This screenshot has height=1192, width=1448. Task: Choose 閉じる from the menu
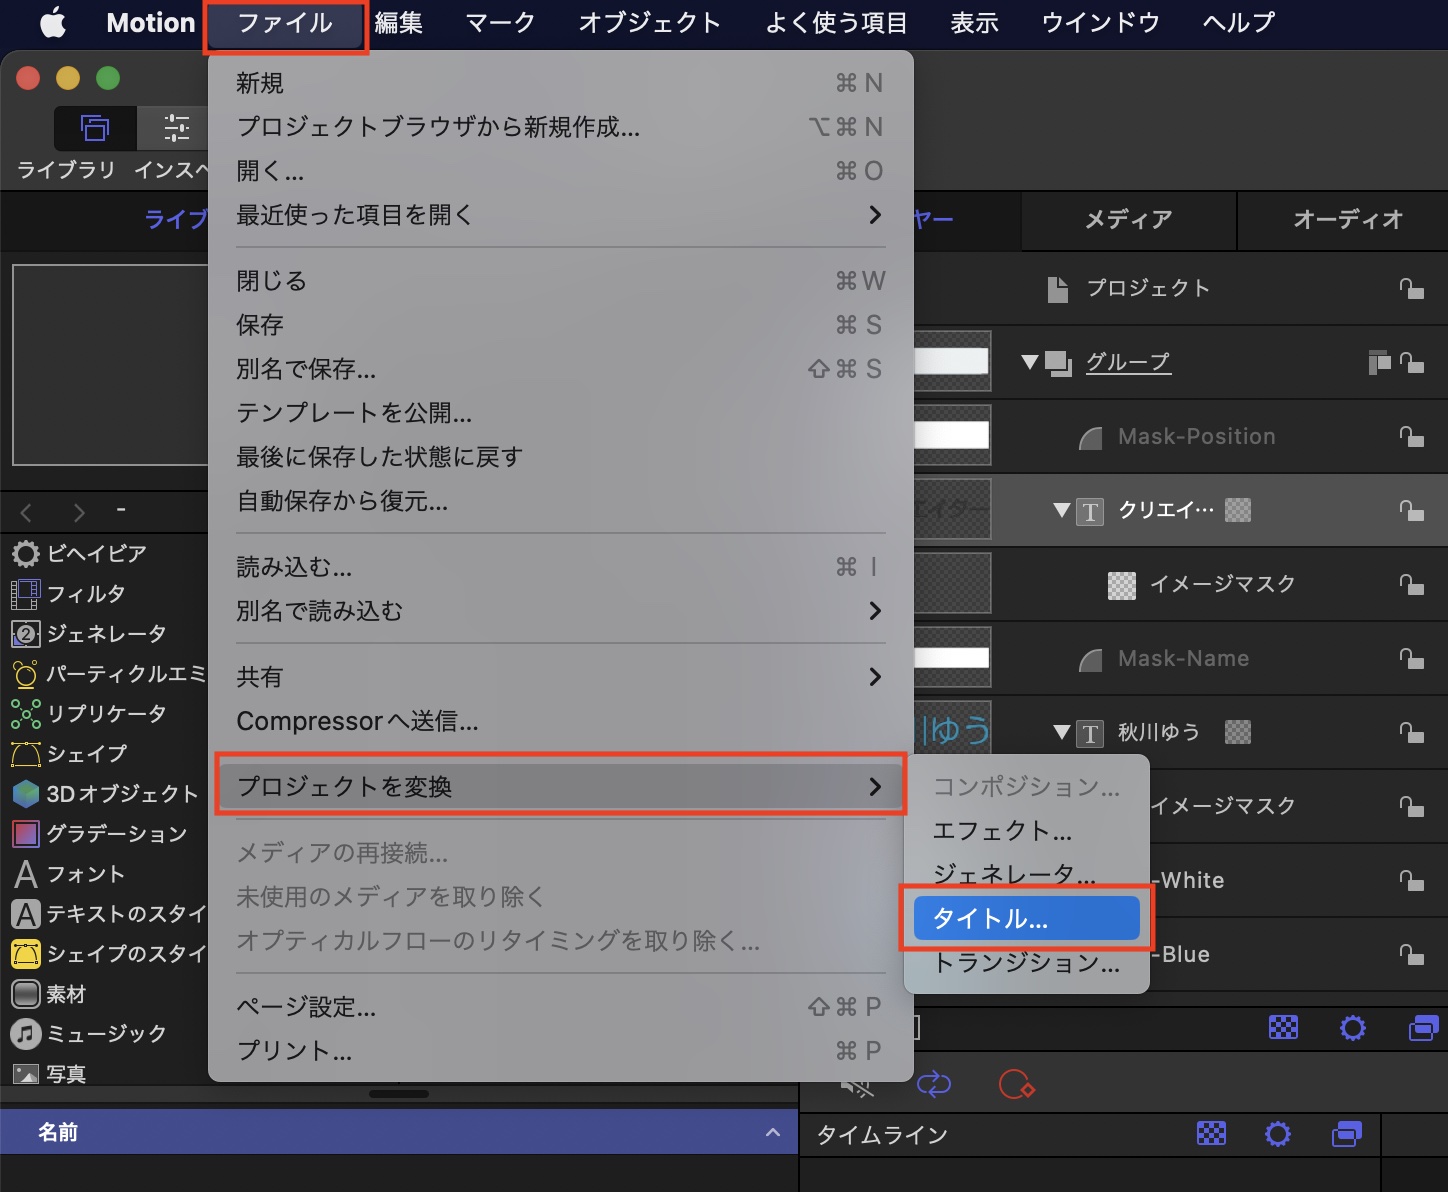click(560, 281)
